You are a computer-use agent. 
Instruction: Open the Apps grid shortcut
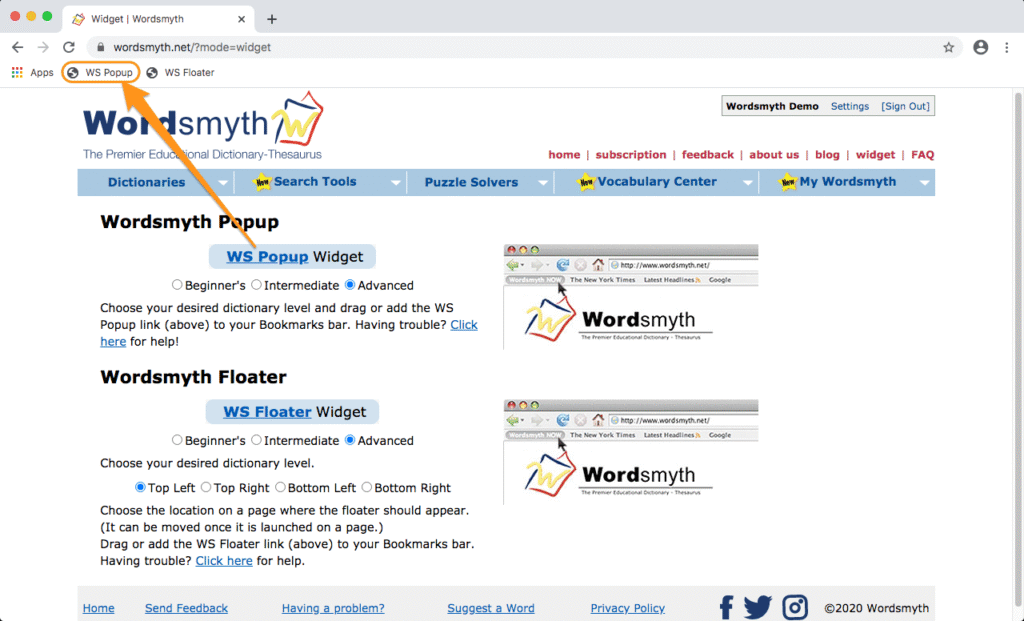[32, 72]
